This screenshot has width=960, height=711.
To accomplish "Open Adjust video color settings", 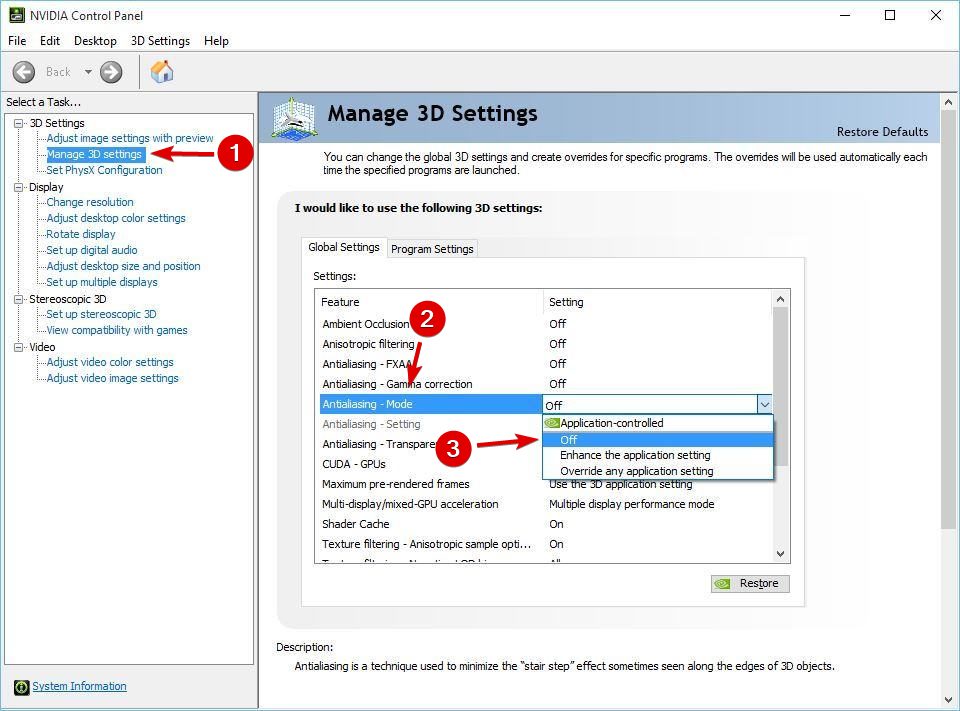I will (110, 362).
